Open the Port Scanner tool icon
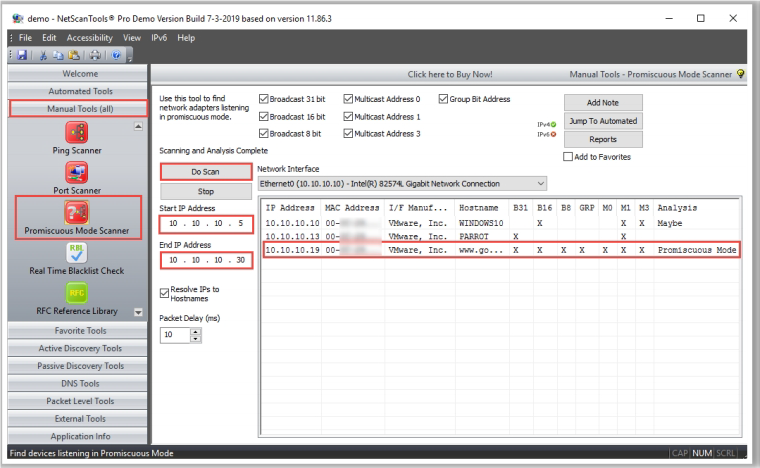 tap(77, 172)
